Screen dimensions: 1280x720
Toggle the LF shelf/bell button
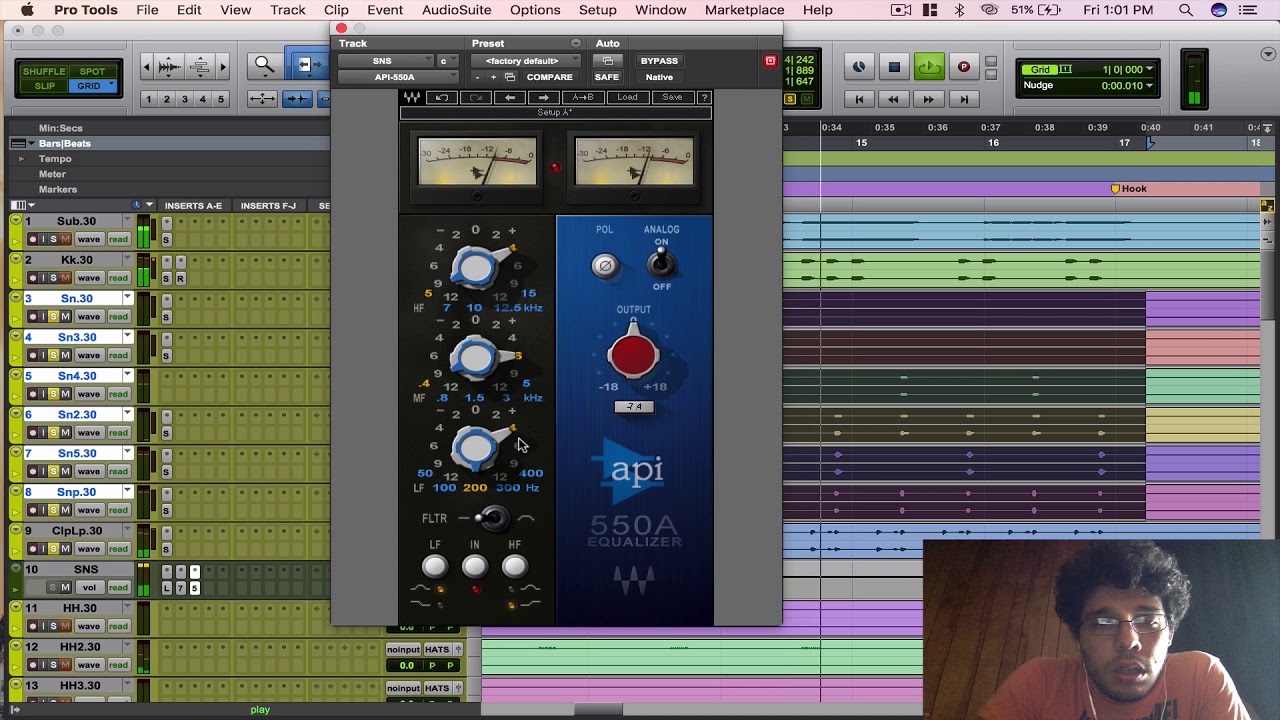434,567
